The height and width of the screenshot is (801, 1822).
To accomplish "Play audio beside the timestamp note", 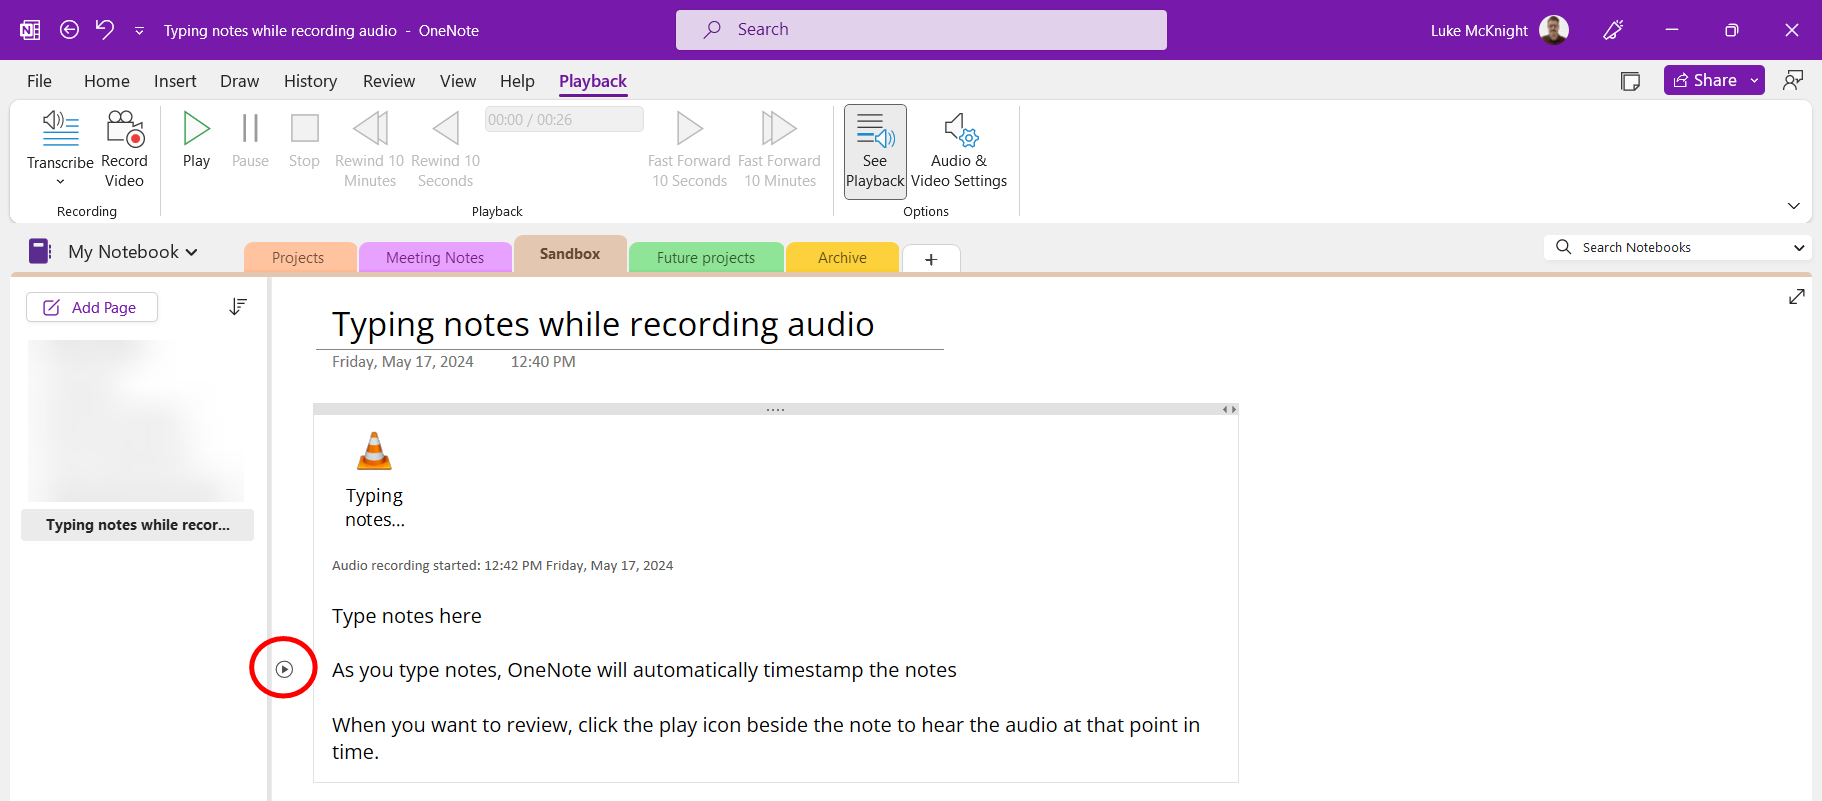I will 284,669.
